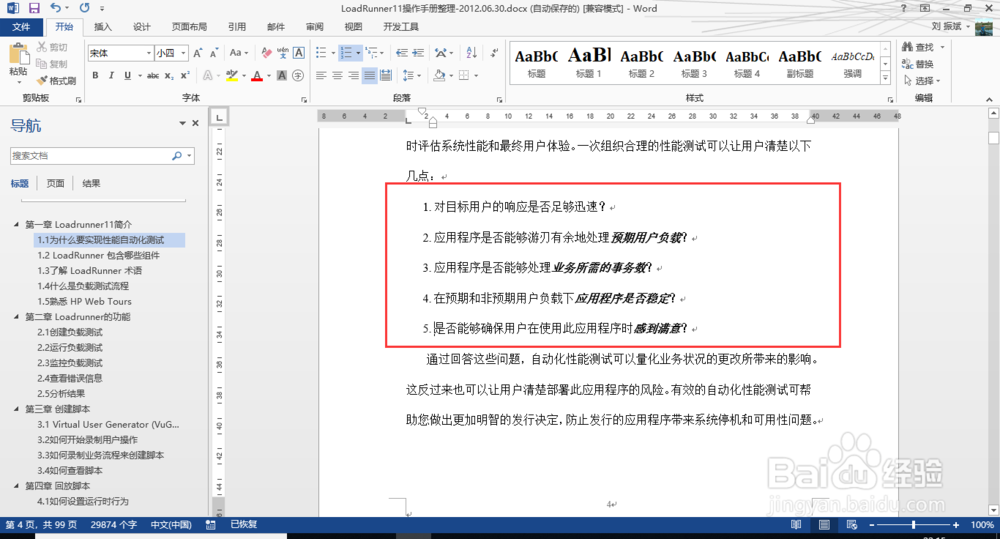Collapse the 第二章 Loadrunner的功能 heading
The image size is (1000, 539).
pos(17,316)
